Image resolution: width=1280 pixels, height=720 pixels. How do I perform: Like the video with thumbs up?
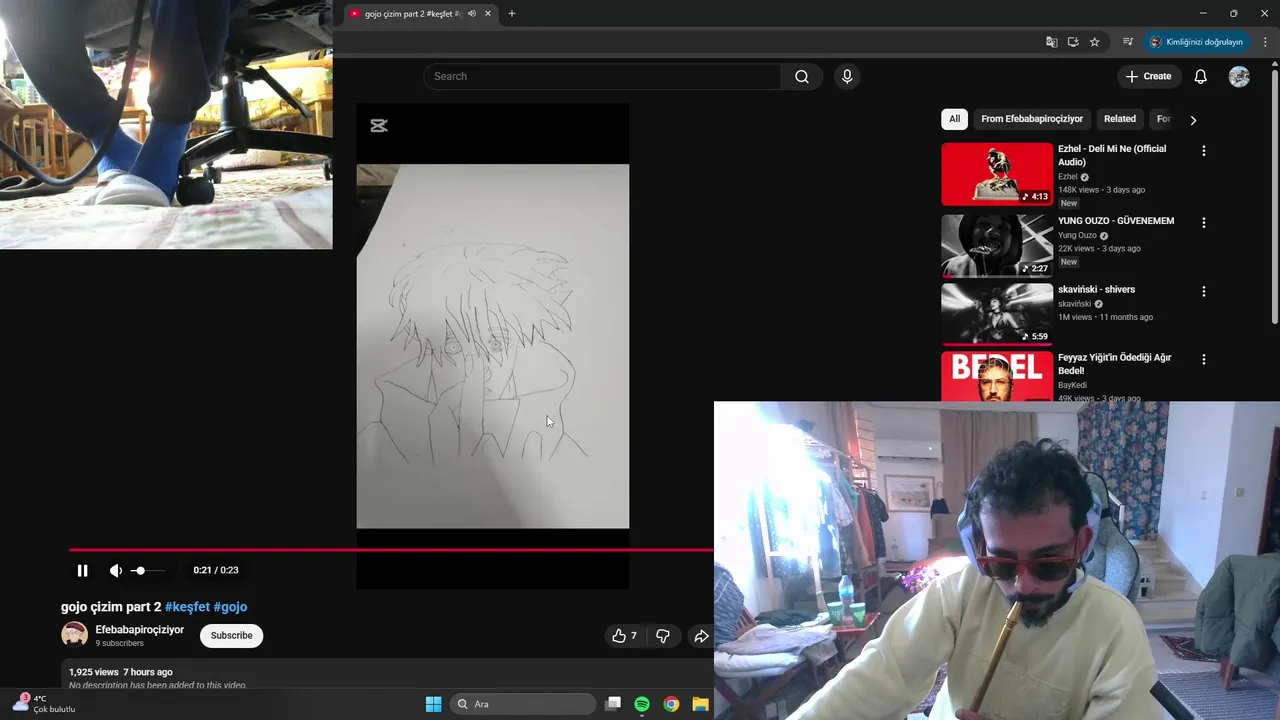624,636
